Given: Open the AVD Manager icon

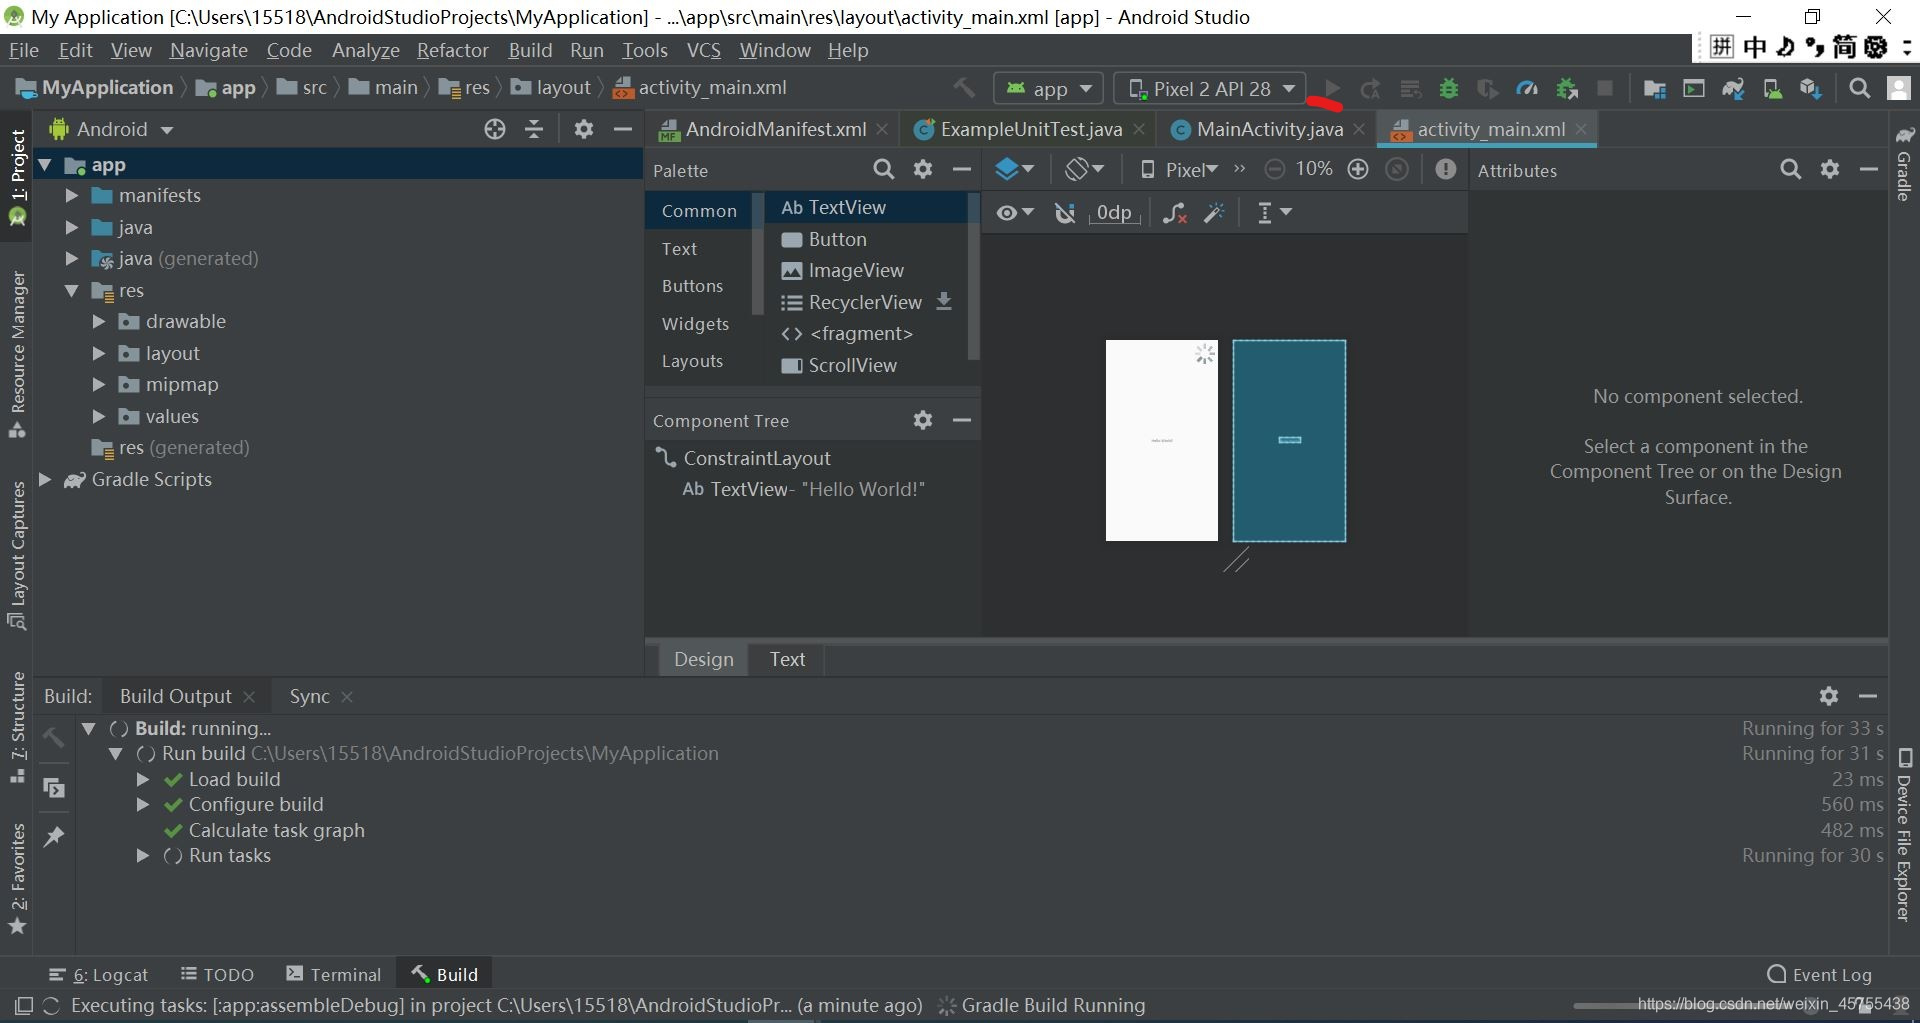Looking at the screenshot, I should tap(1772, 89).
